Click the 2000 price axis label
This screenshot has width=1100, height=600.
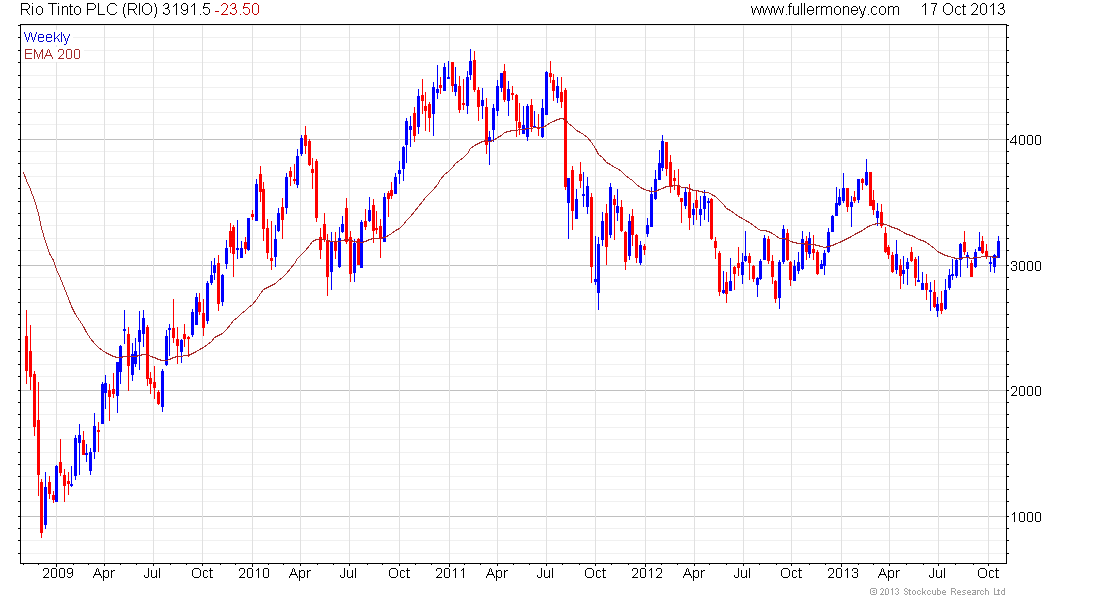[1026, 391]
